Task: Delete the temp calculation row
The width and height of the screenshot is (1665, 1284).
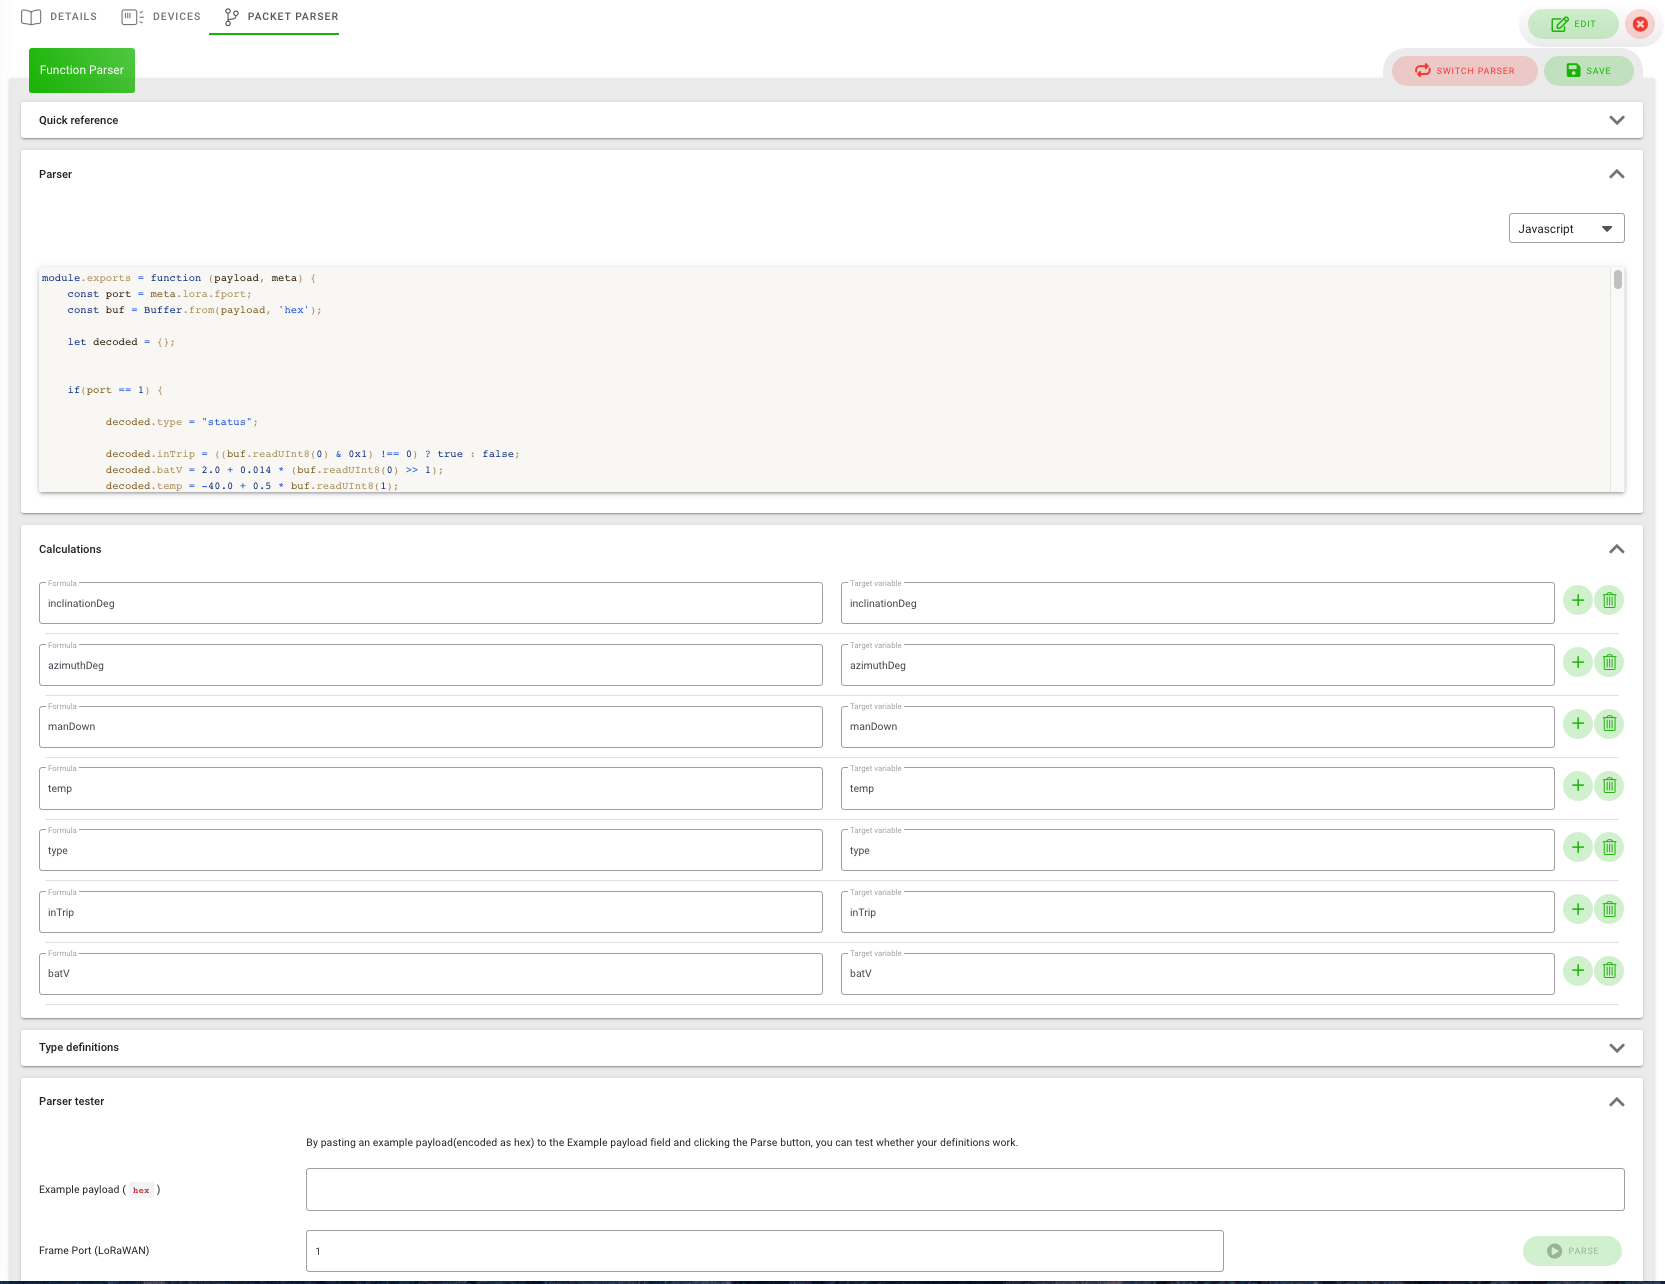Action: (1609, 786)
